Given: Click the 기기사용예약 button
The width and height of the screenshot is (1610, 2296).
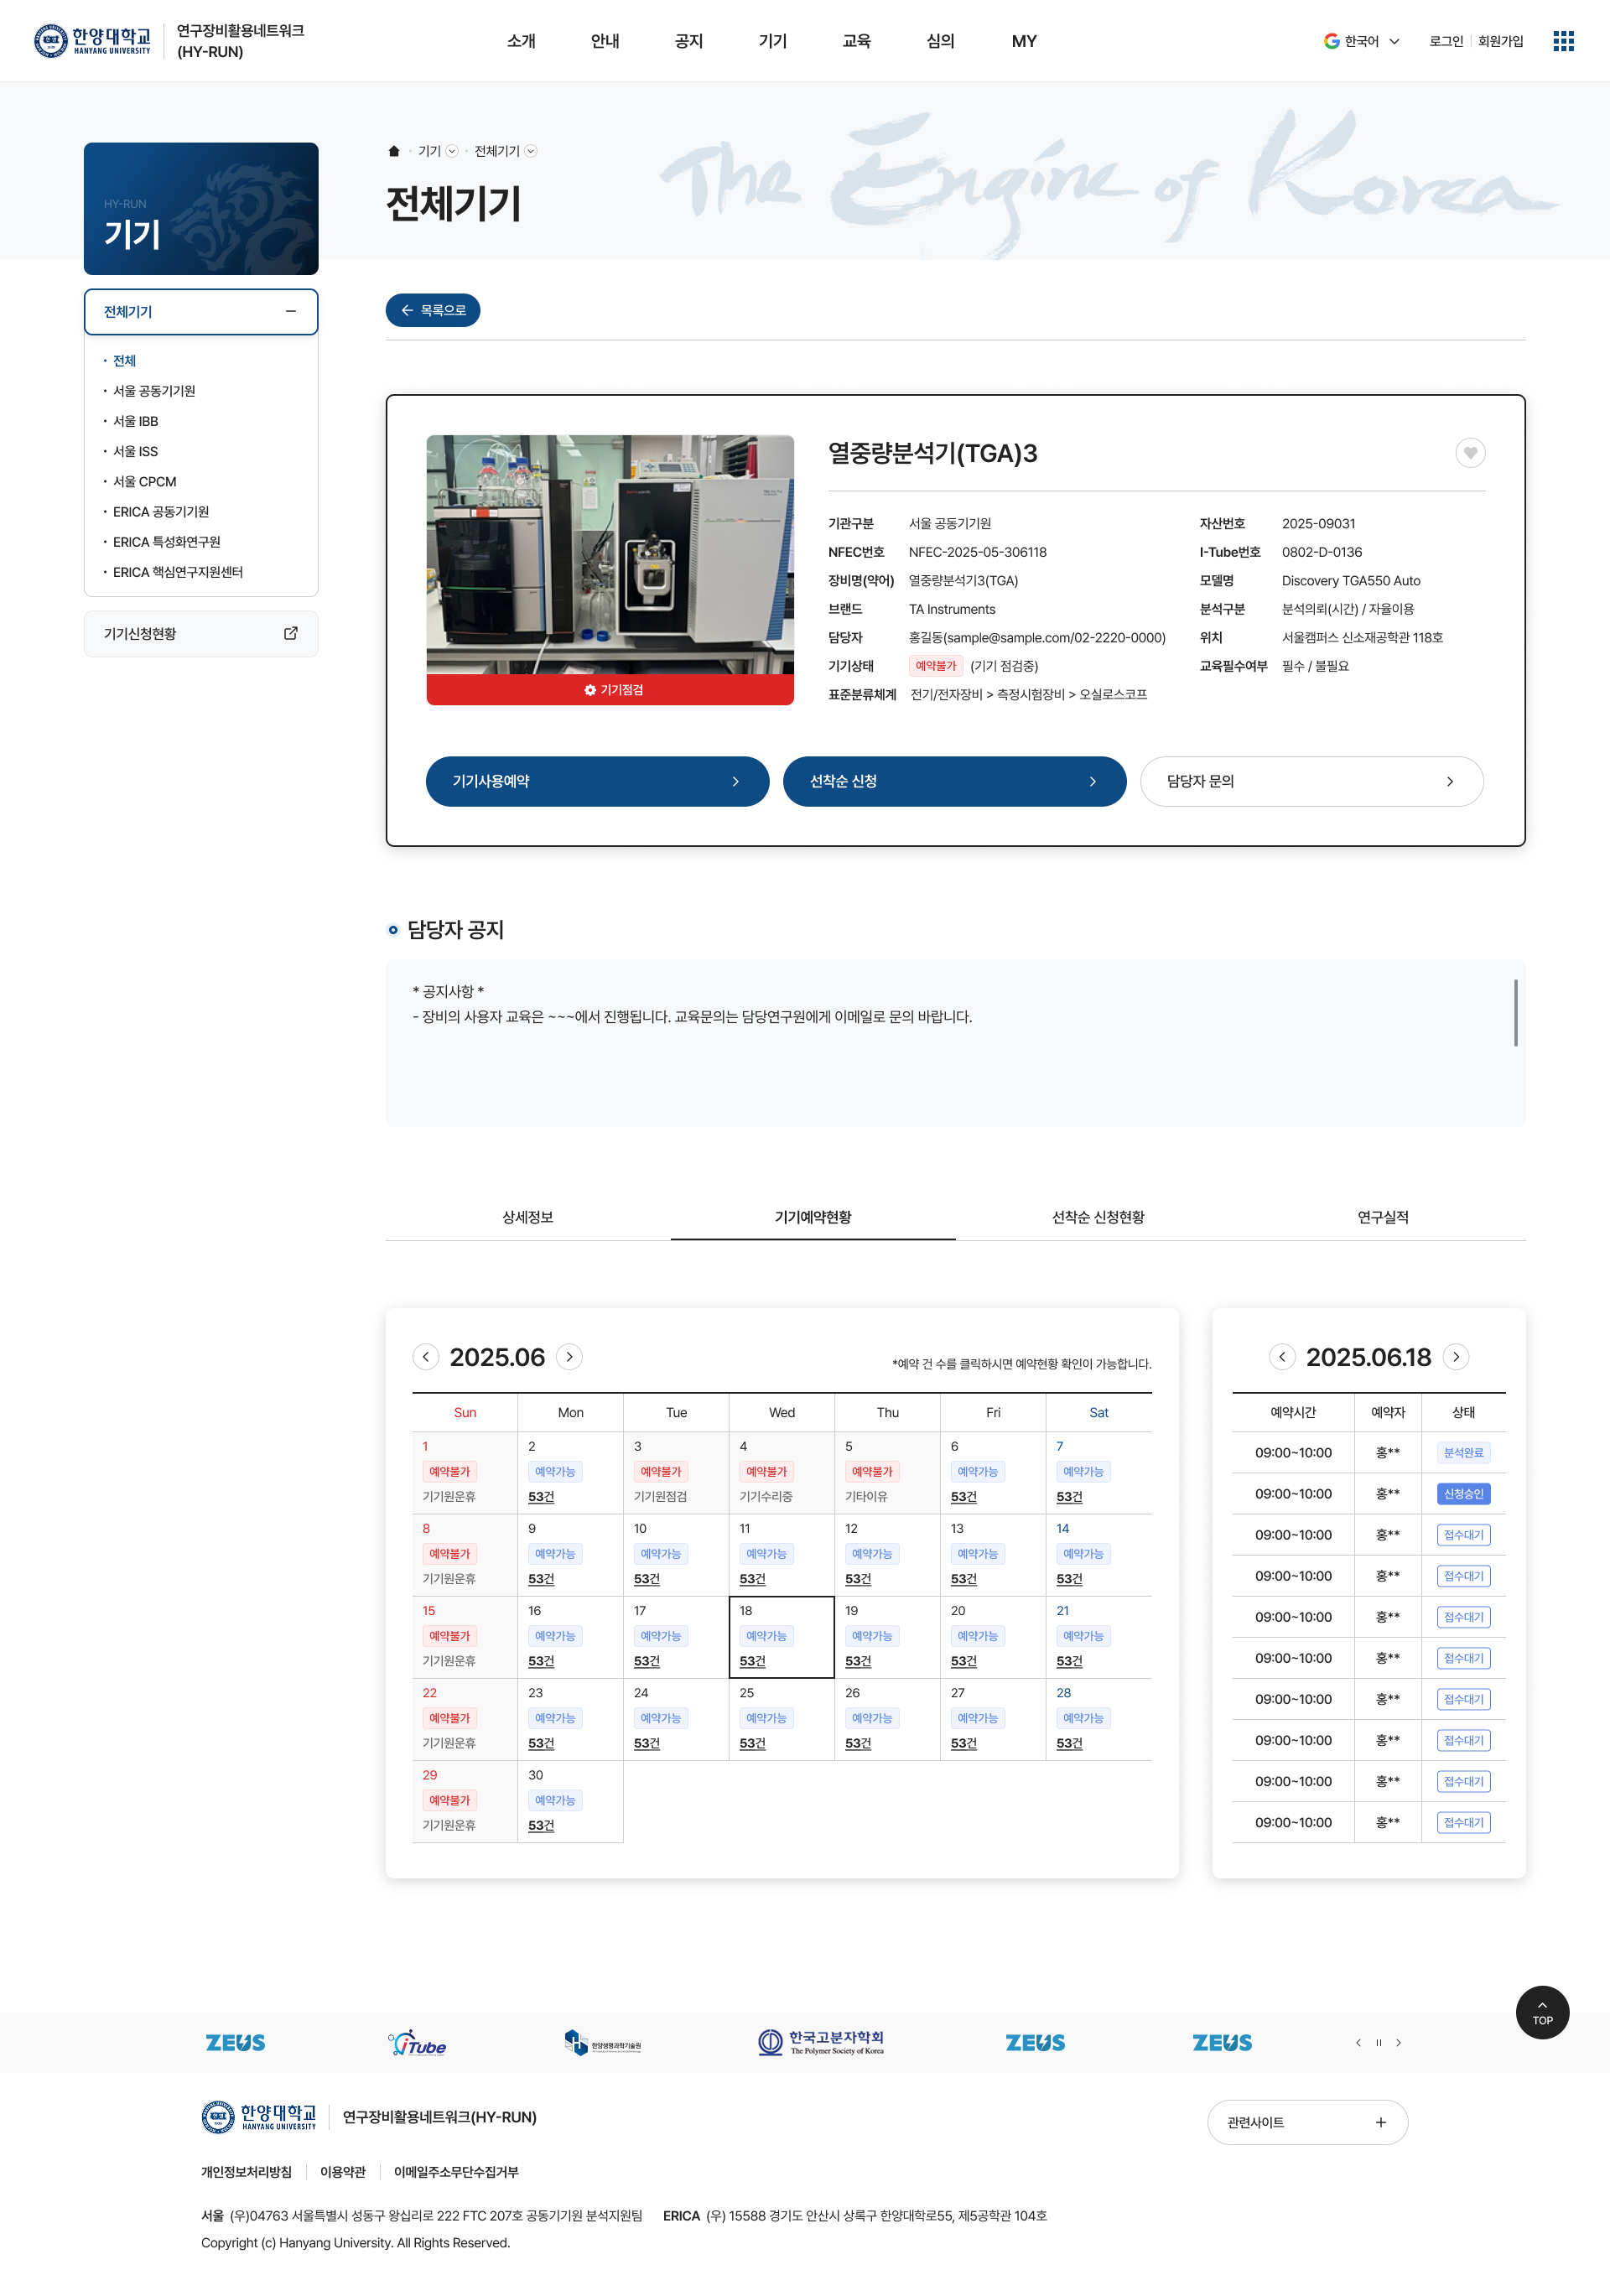Looking at the screenshot, I should point(597,781).
